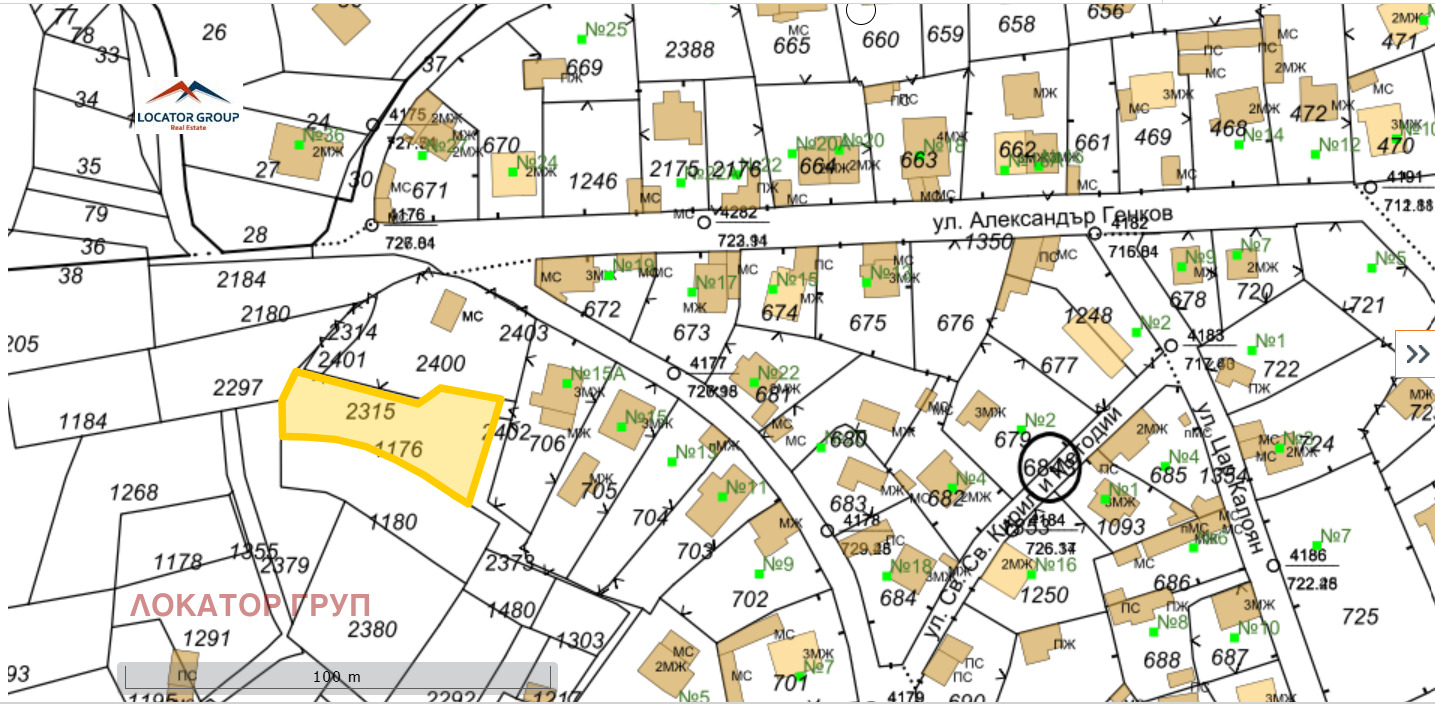The height and width of the screenshot is (706, 1435).
Task: Click the large black circle marker
Action: [x=1049, y=467]
